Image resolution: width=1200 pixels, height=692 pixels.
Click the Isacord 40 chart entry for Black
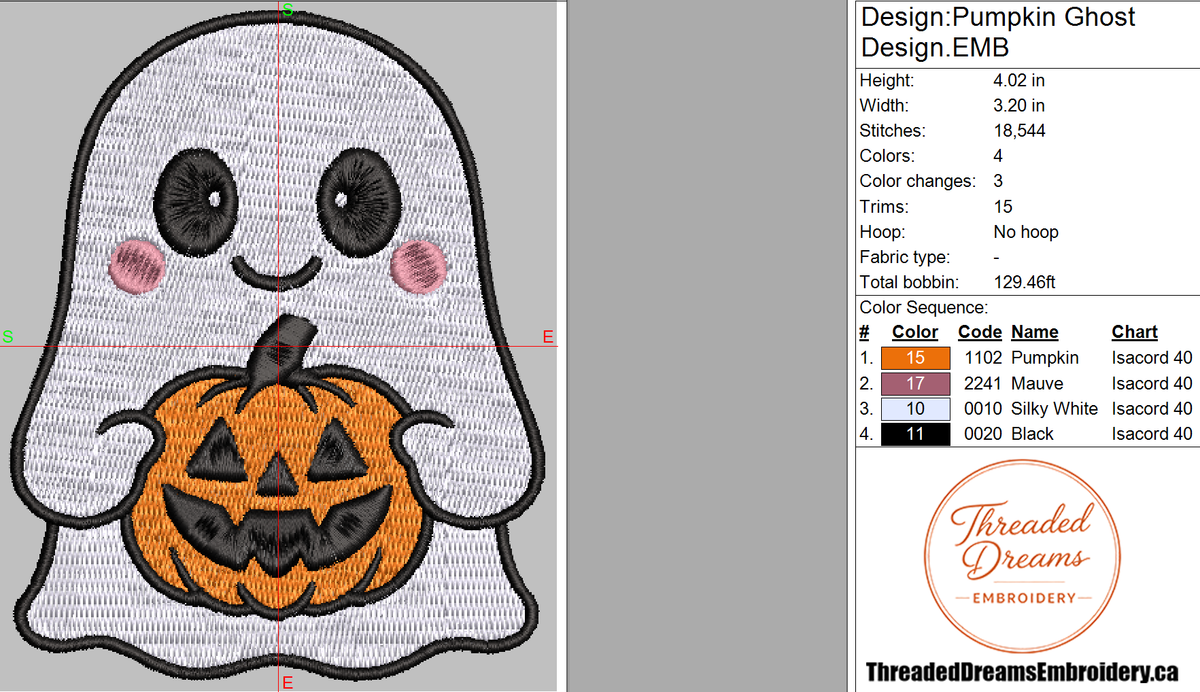(x=1152, y=434)
